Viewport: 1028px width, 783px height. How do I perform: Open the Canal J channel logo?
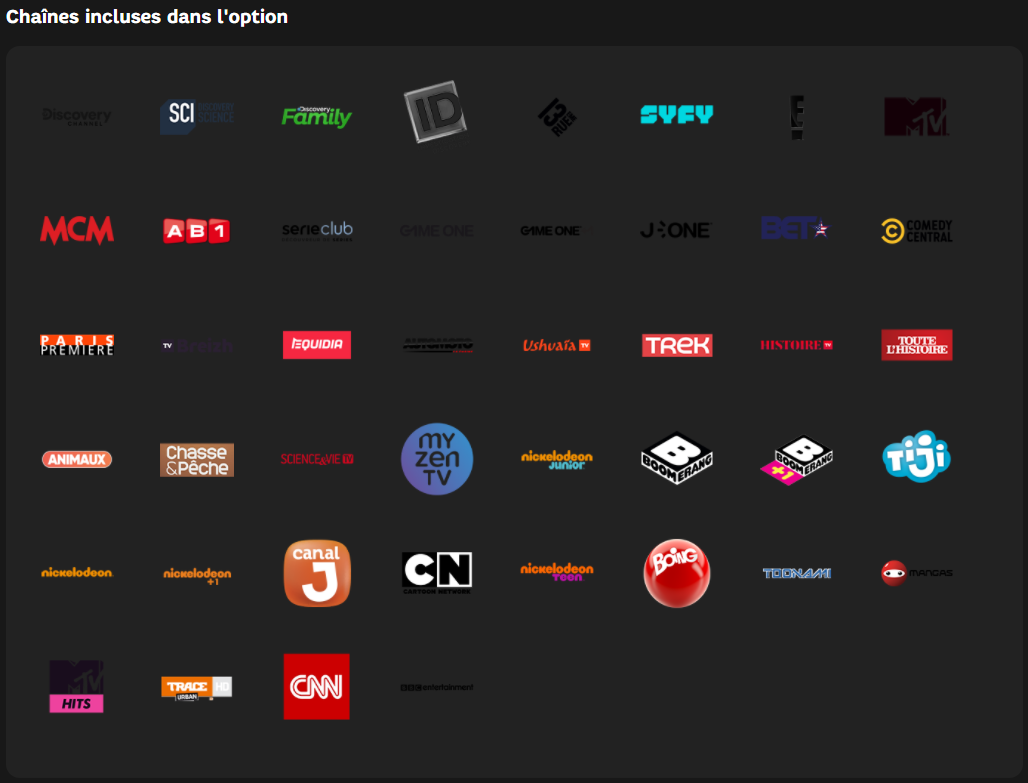click(x=317, y=573)
